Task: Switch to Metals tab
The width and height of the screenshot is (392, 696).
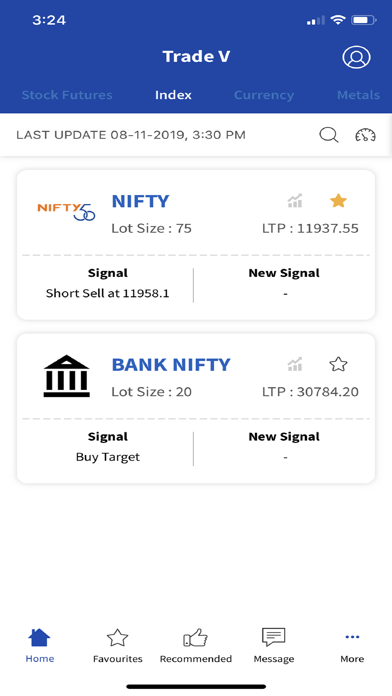Action: click(358, 95)
